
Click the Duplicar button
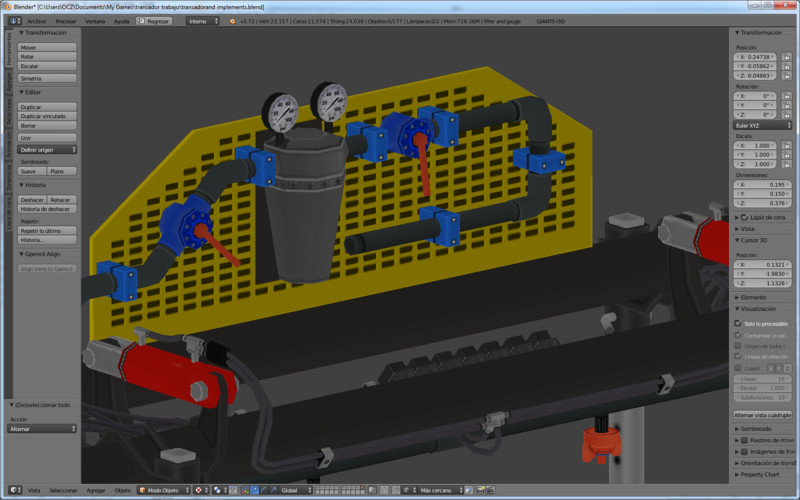(47, 106)
